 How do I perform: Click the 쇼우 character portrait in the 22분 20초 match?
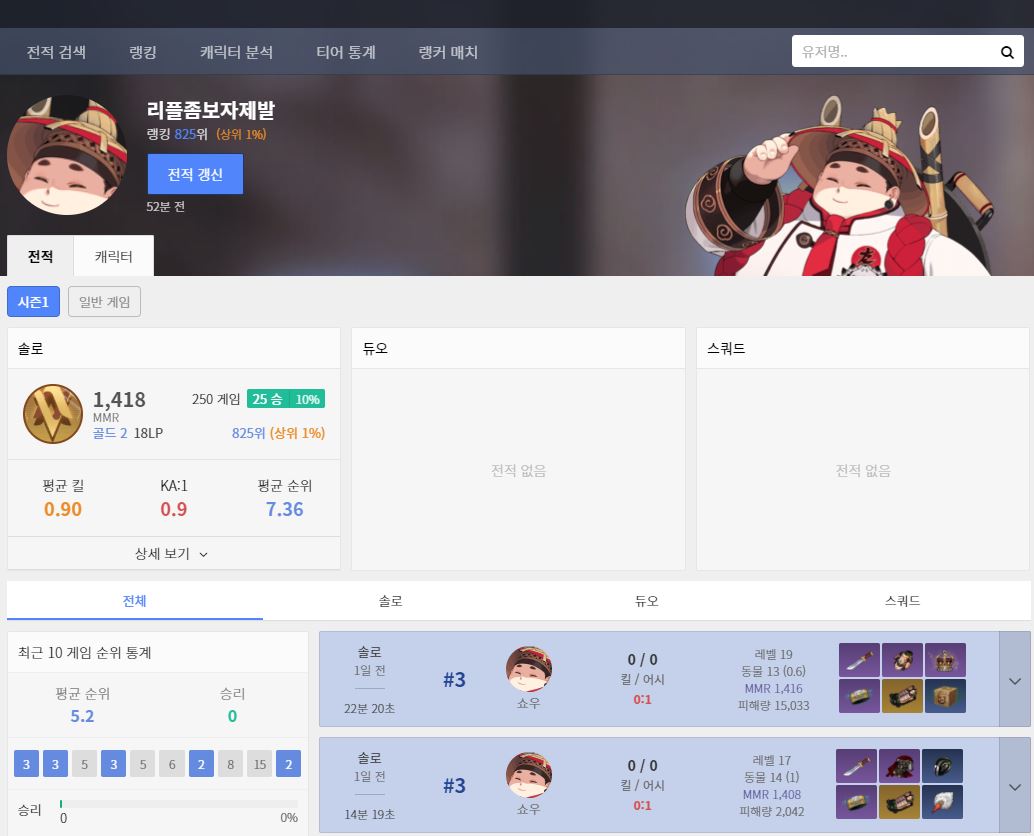[529, 669]
